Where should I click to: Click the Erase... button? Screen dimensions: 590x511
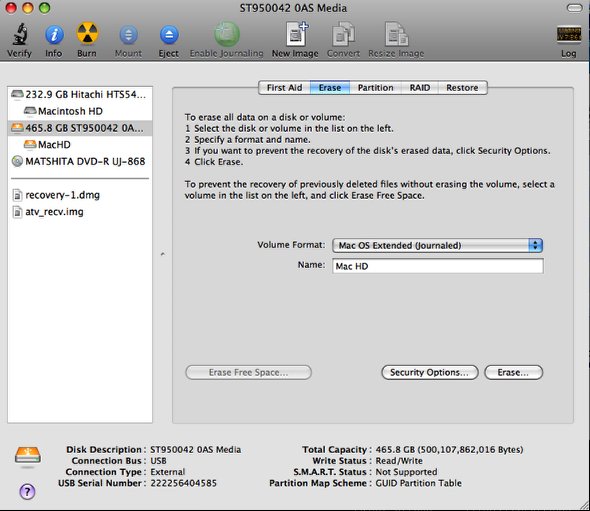(x=514, y=373)
